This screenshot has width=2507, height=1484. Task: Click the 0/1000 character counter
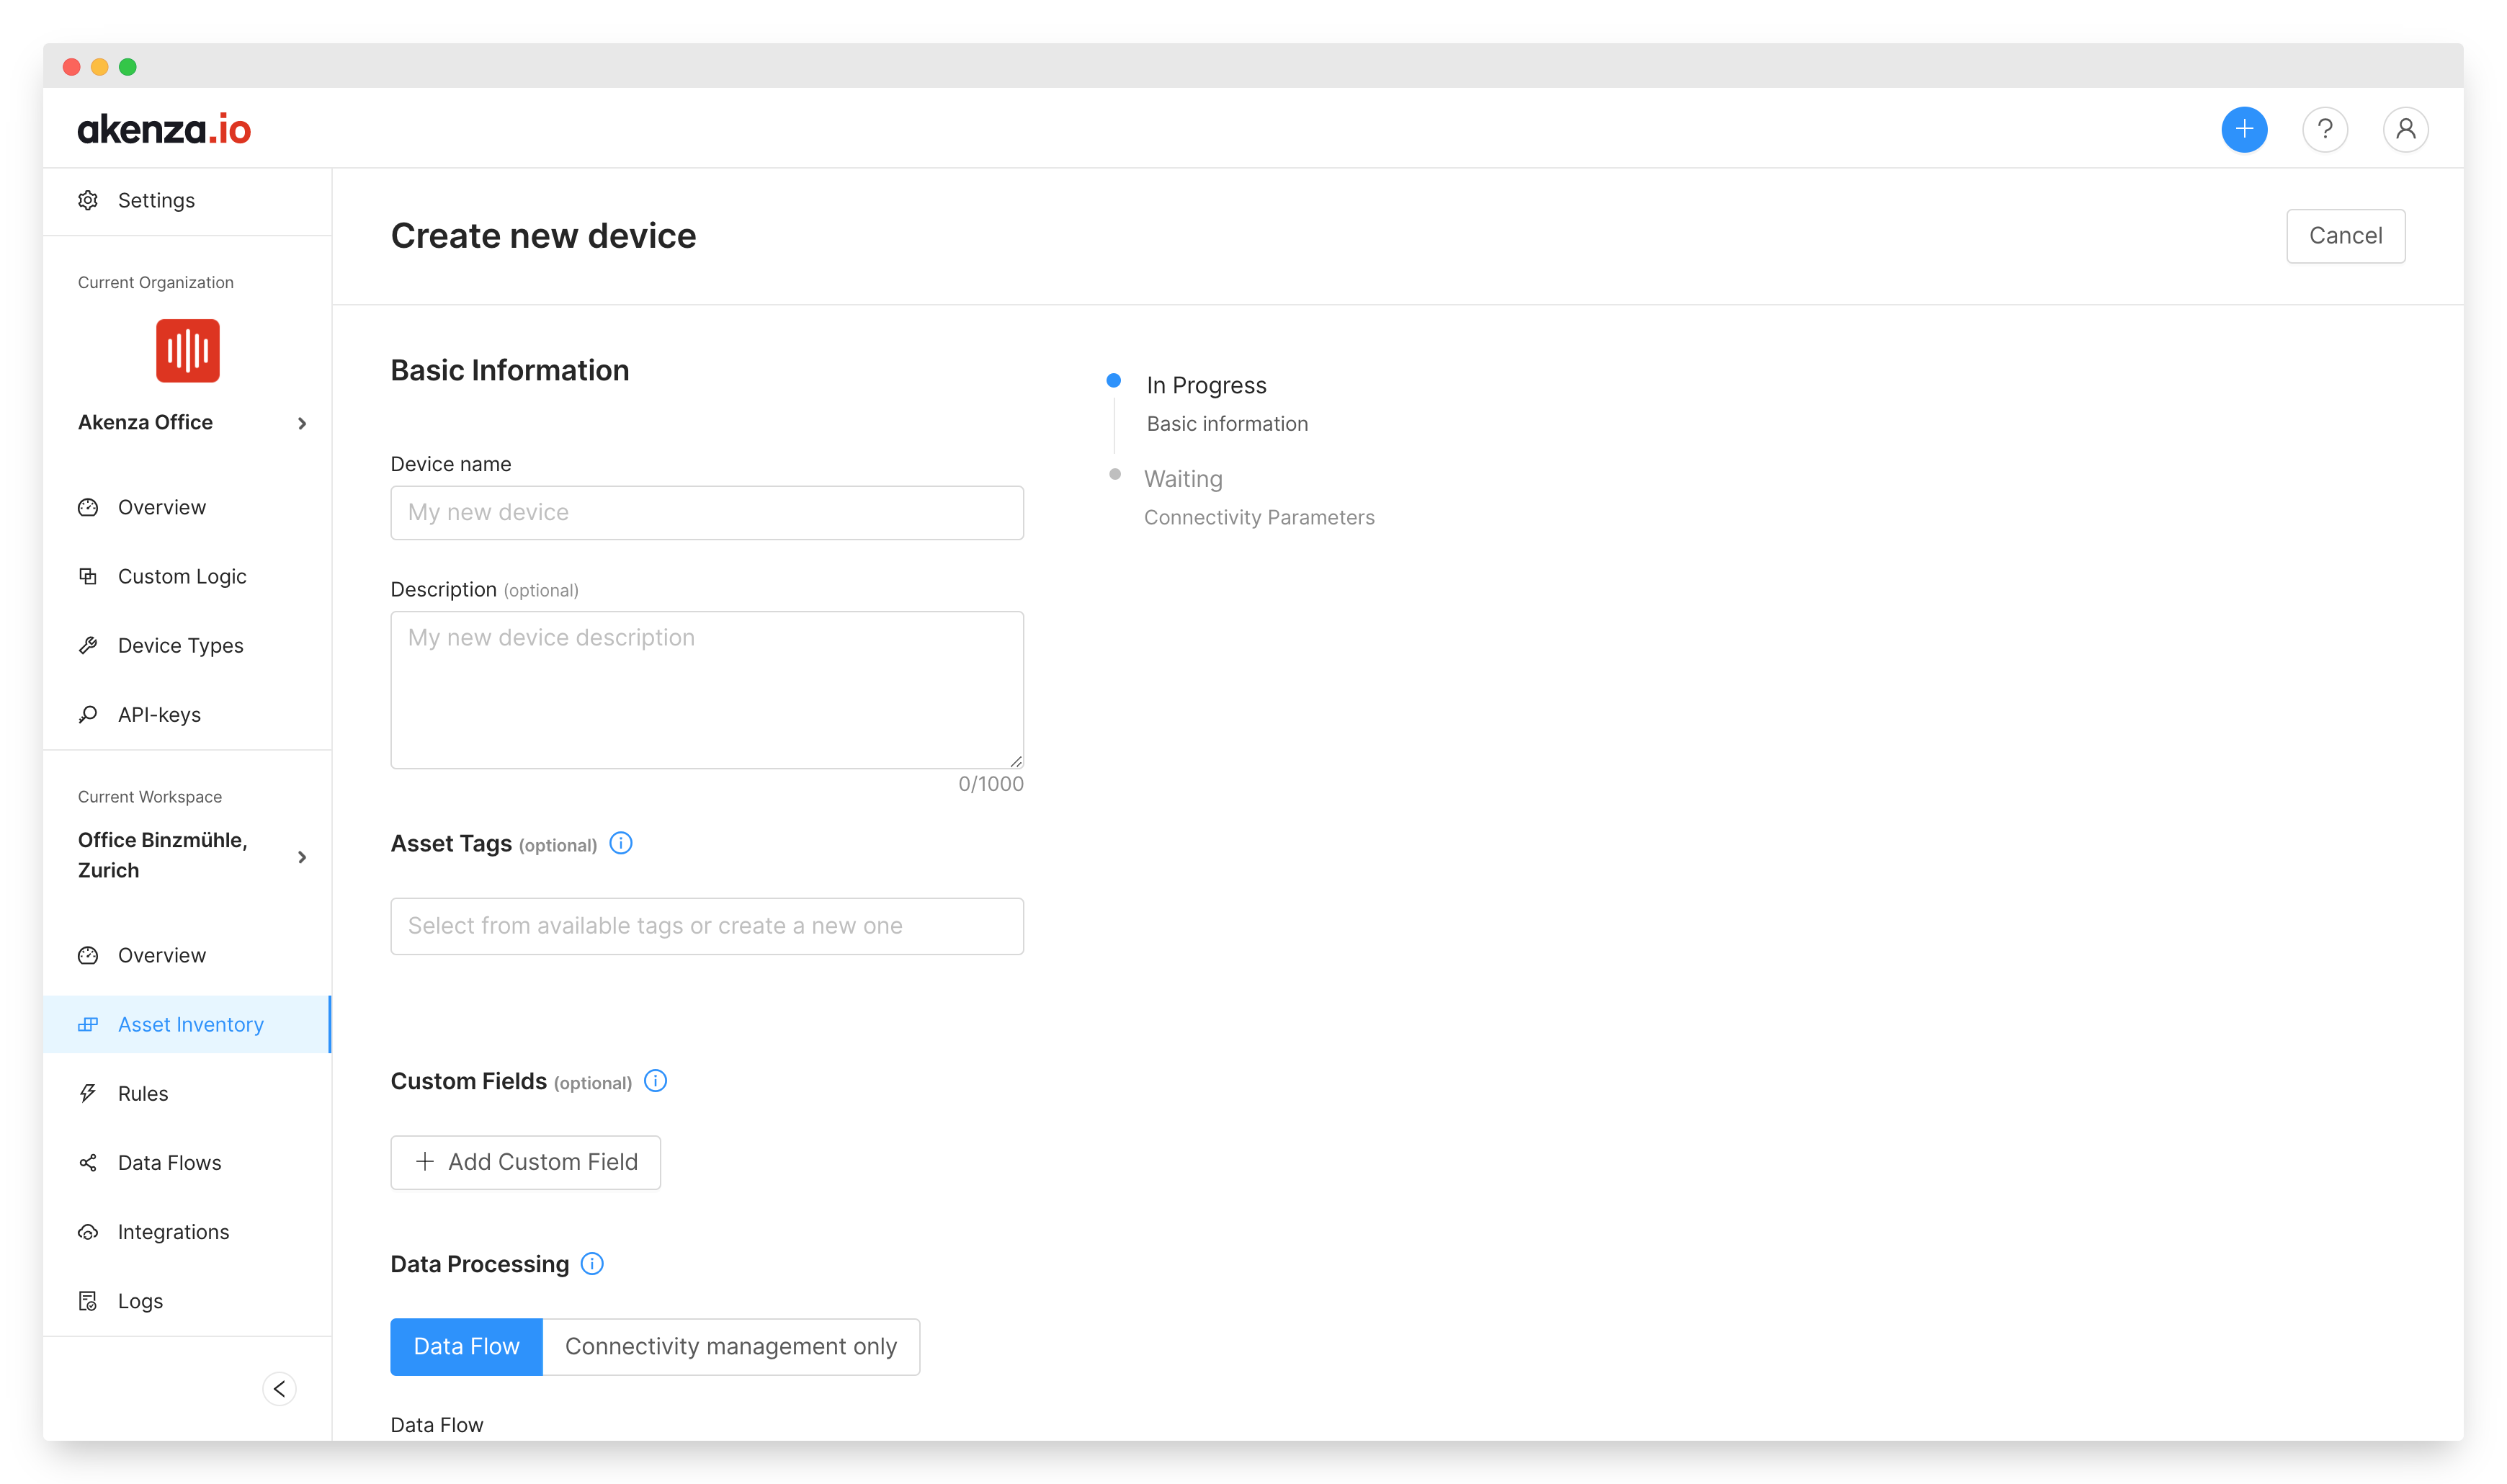click(x=990, y=784)
